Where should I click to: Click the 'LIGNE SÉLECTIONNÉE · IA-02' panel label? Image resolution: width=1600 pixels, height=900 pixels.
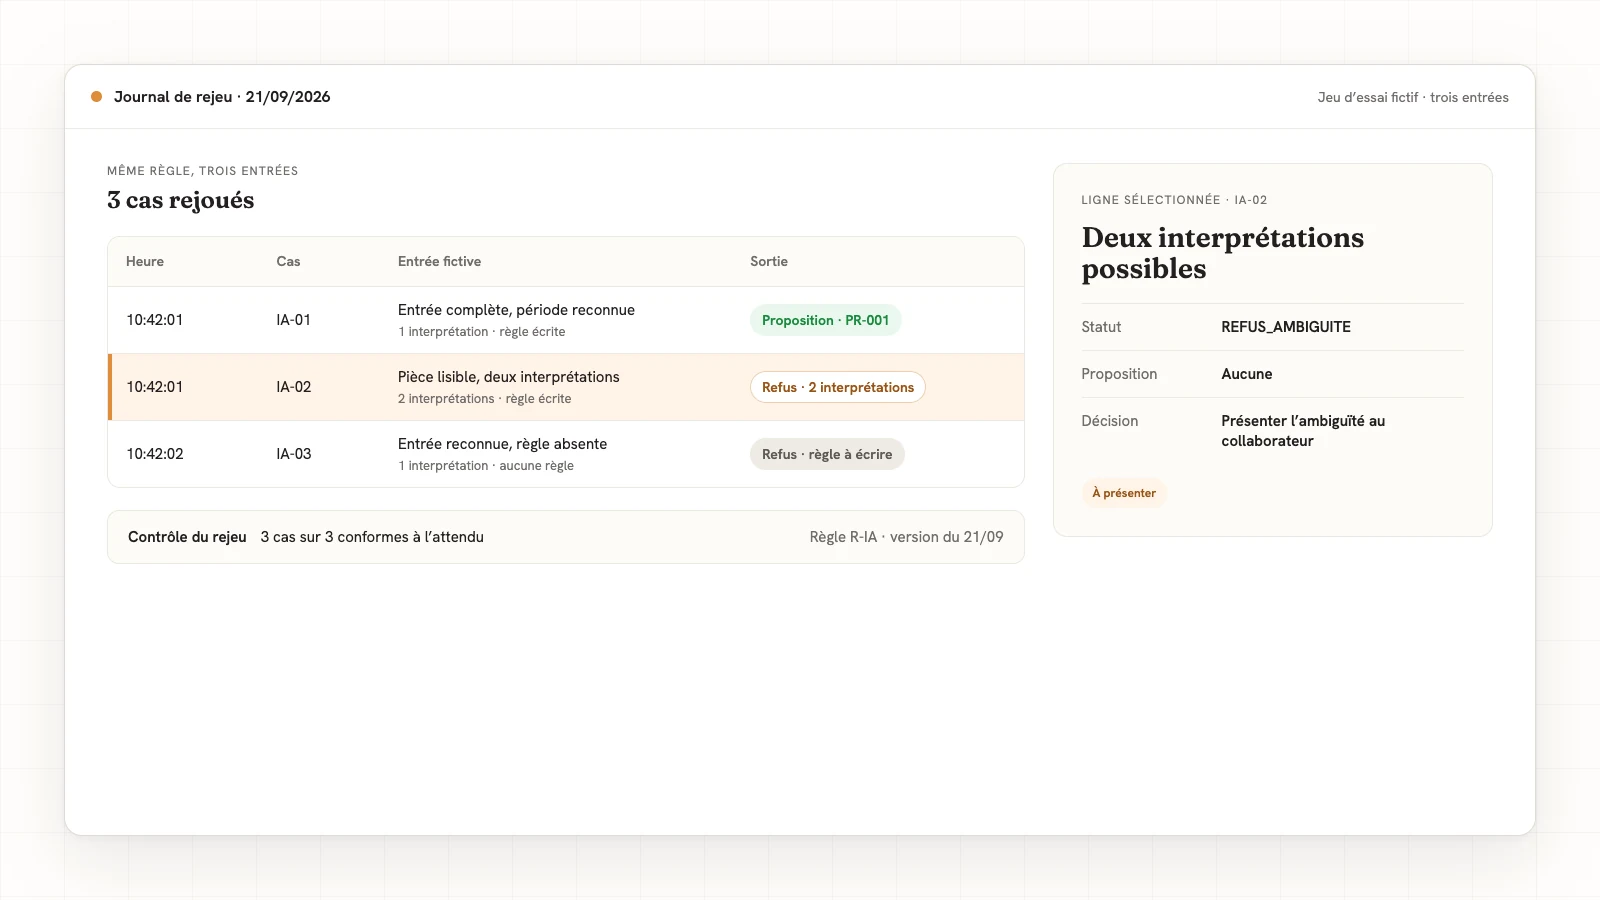tap(1174, 200)
